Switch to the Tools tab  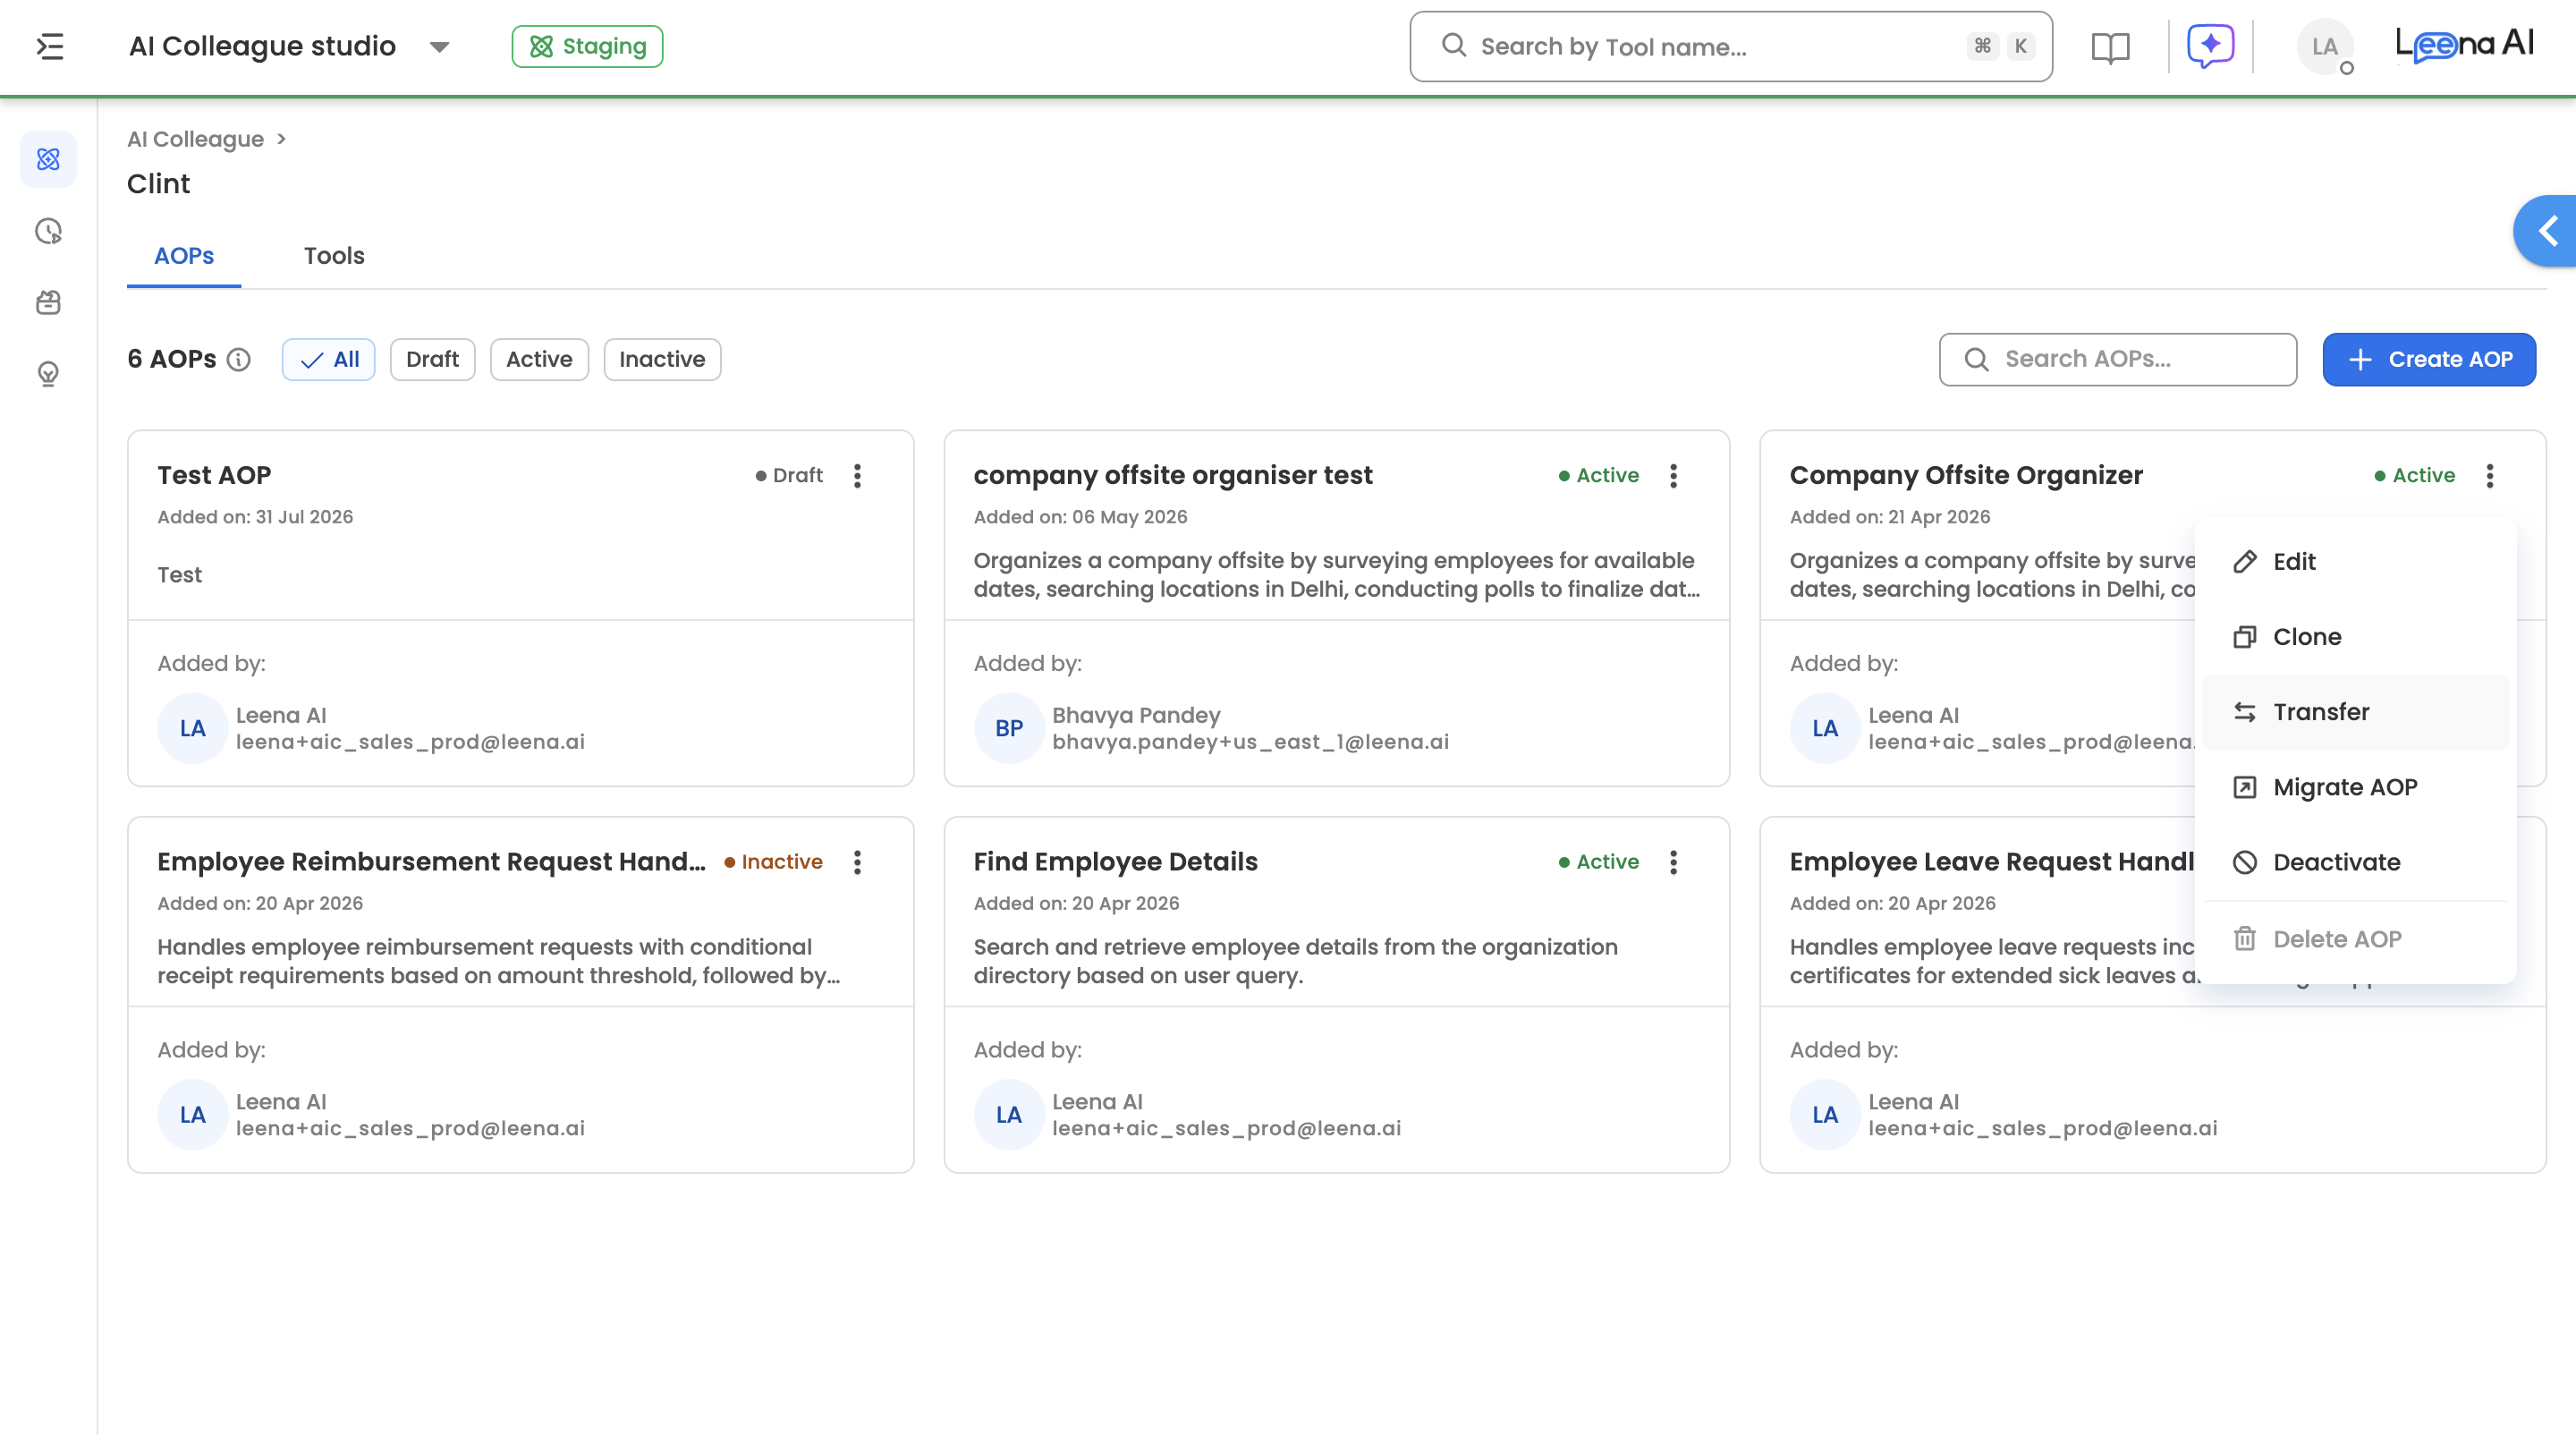click(334, 256)
